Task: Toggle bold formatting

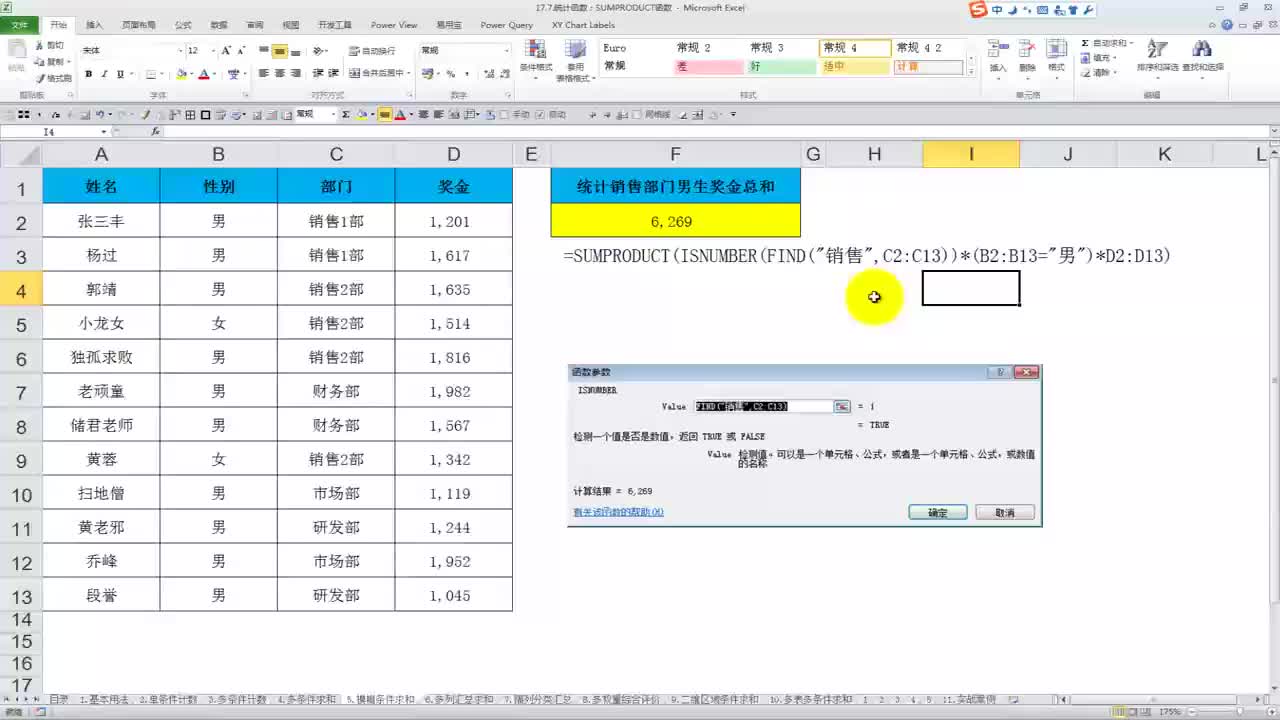Action: pos(88,74)
